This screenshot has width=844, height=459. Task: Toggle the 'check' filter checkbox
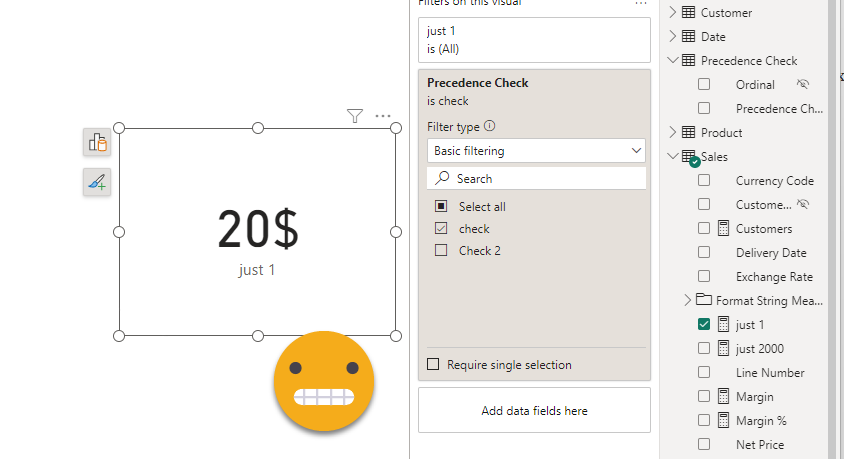[441, 229]
